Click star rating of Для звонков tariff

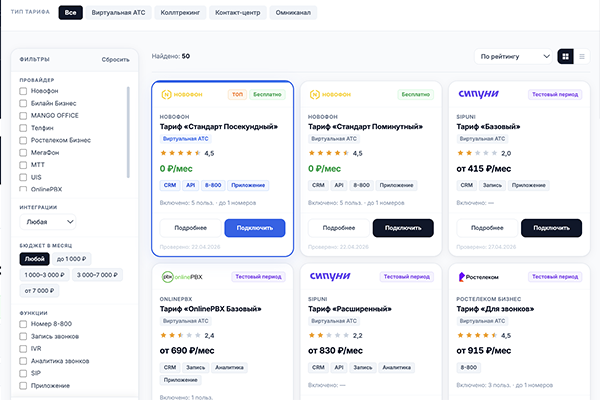(x=477, y=335)
